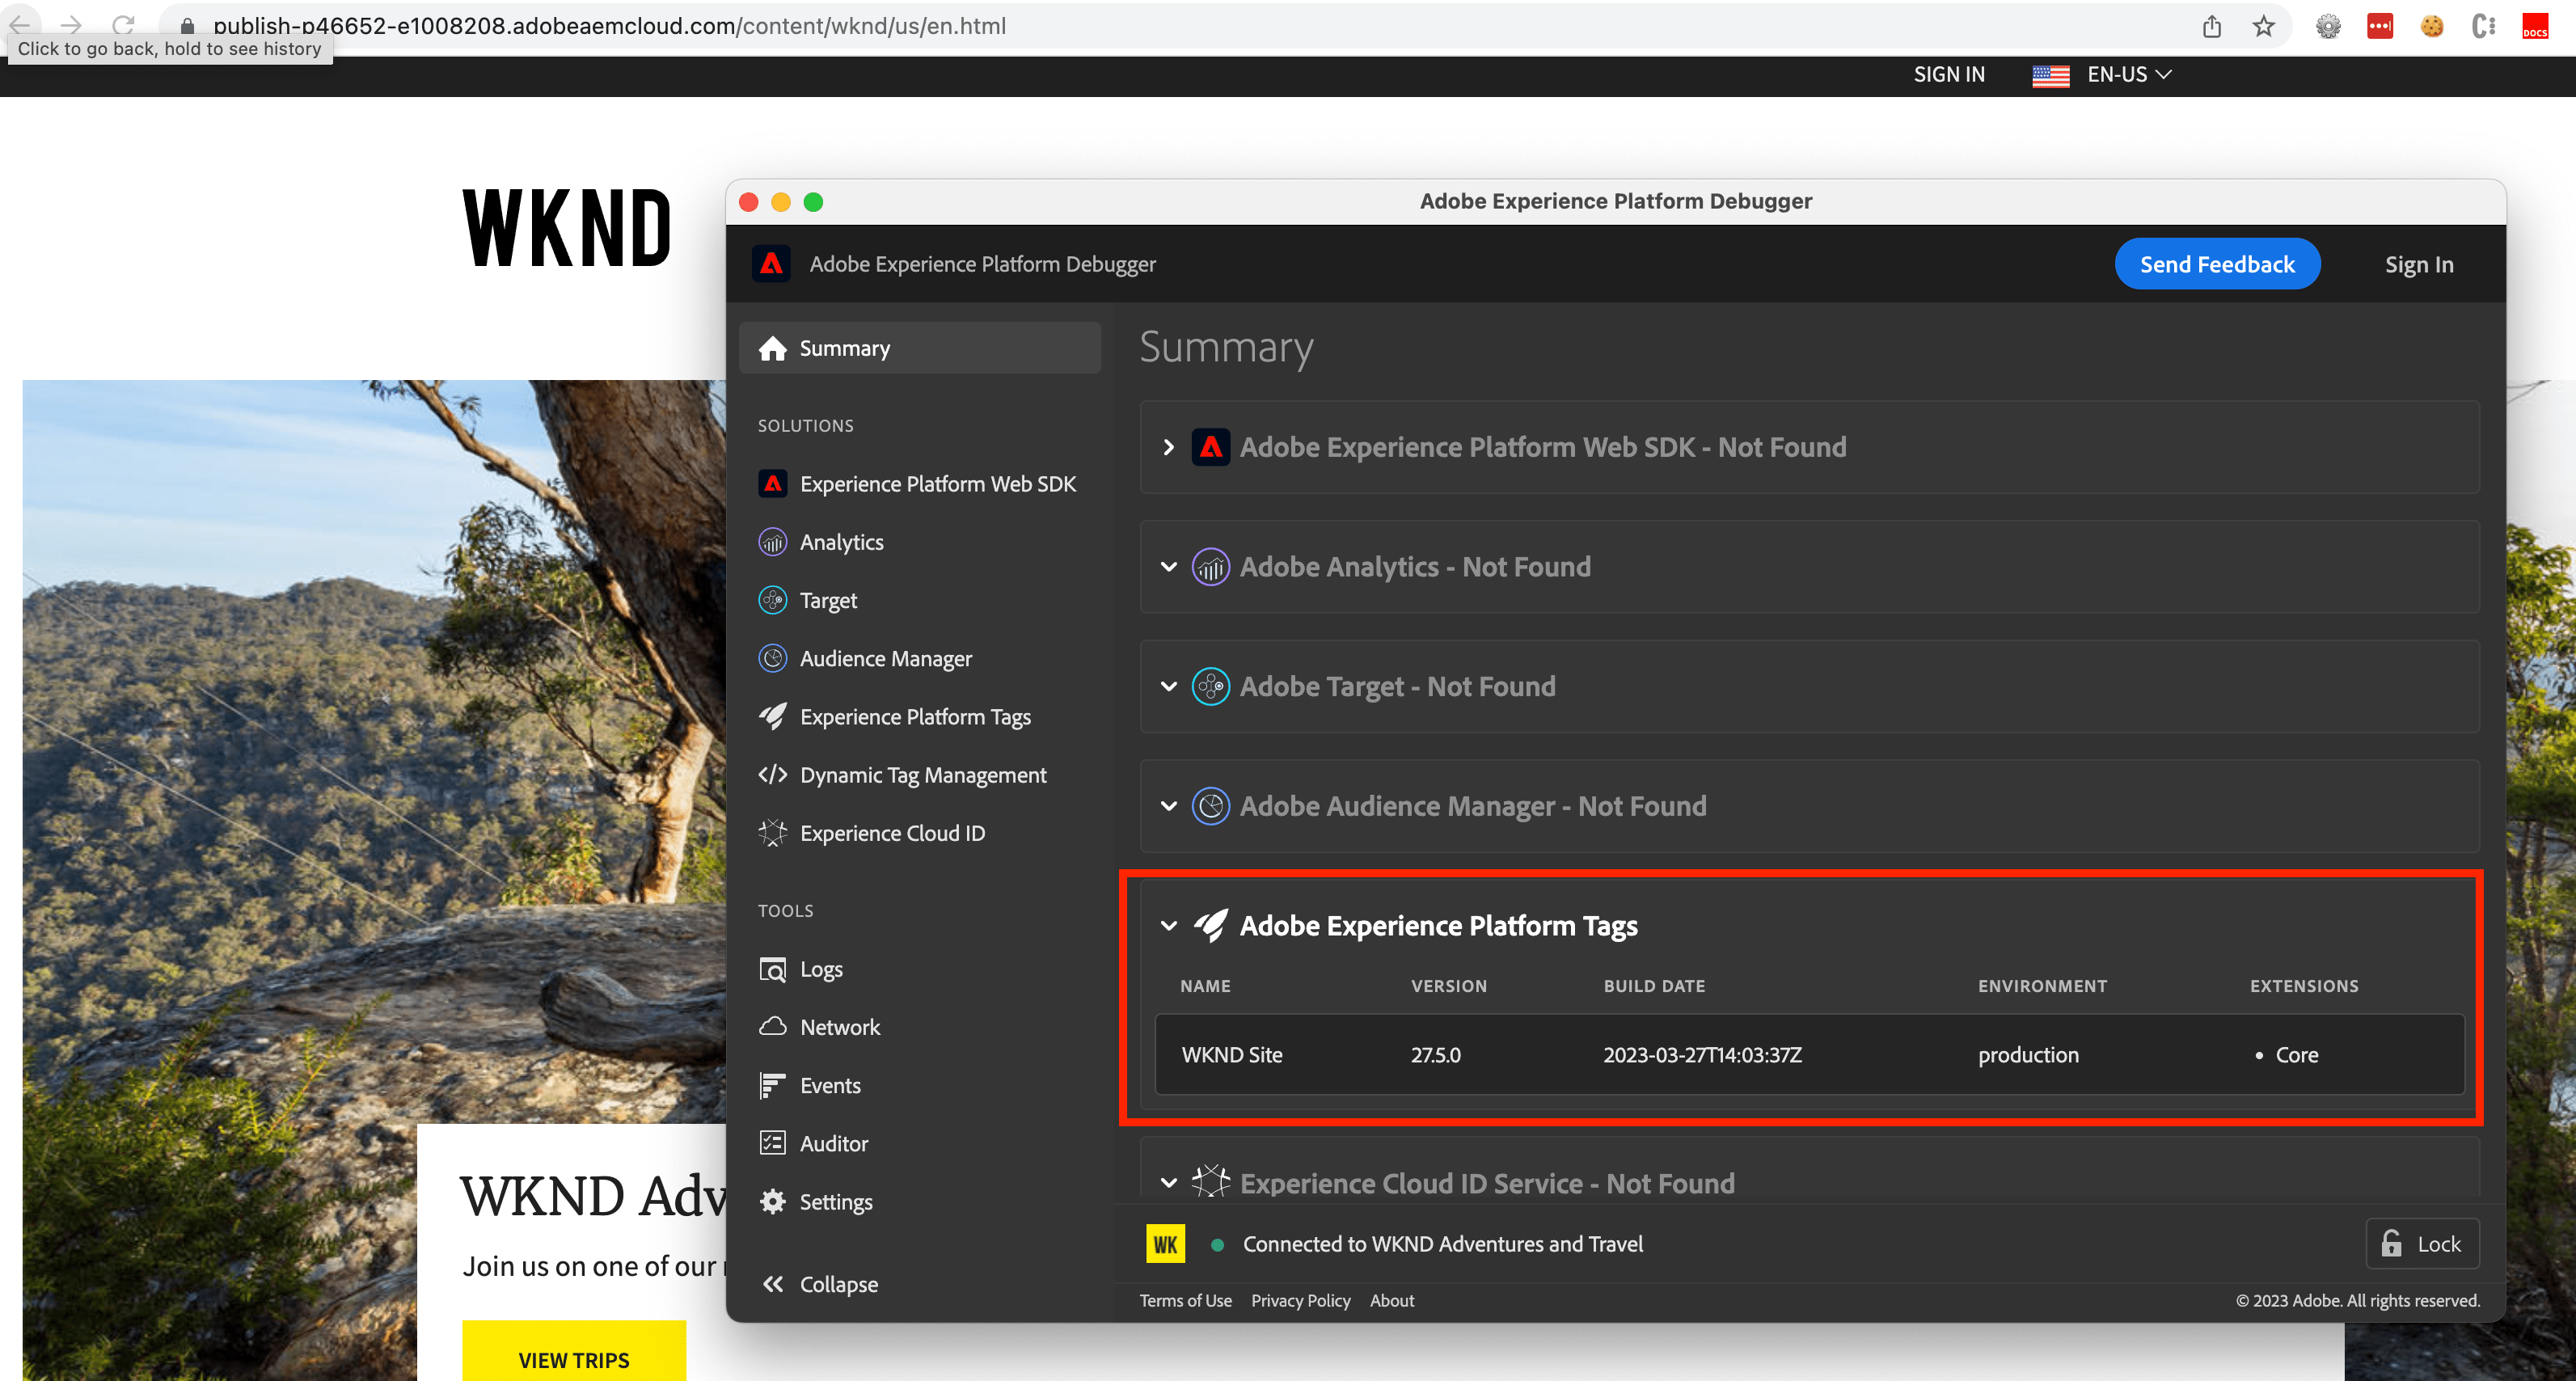Open Experience Platform Tags sidebar item
Viewport: 2576px width, 1381px height.
coord(914,717)
